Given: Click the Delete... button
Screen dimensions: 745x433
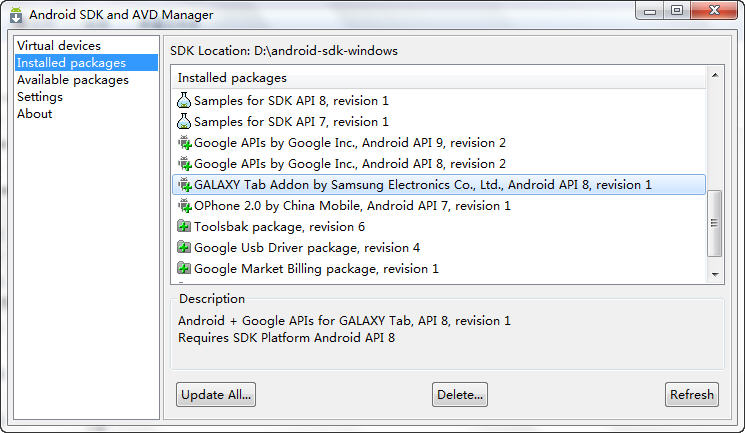Looking at the screenshot, I should pyautogui.click(x=460, y=395).
